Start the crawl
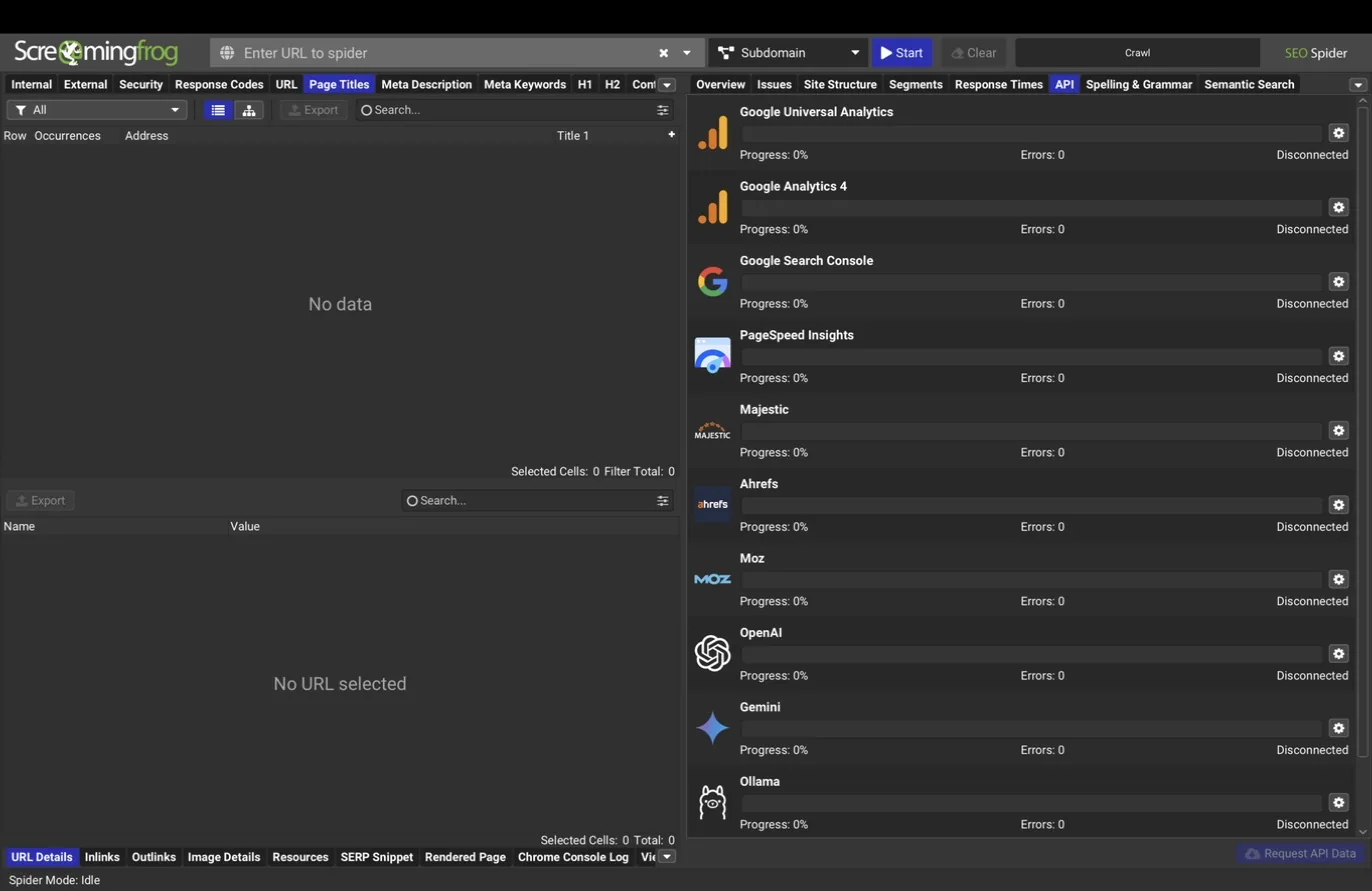 [x=902, y=53]
